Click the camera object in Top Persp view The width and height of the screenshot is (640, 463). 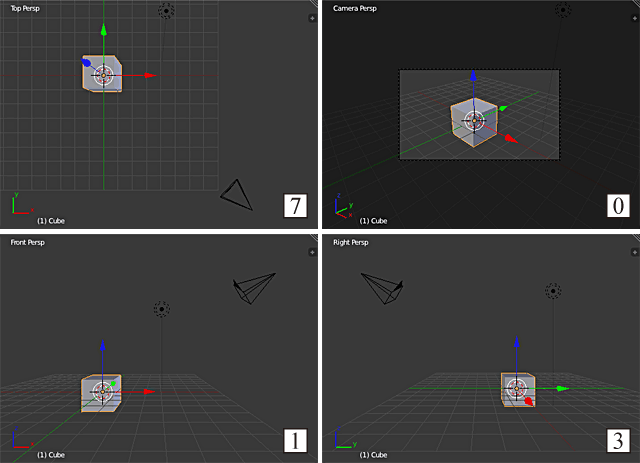(235, 194)
